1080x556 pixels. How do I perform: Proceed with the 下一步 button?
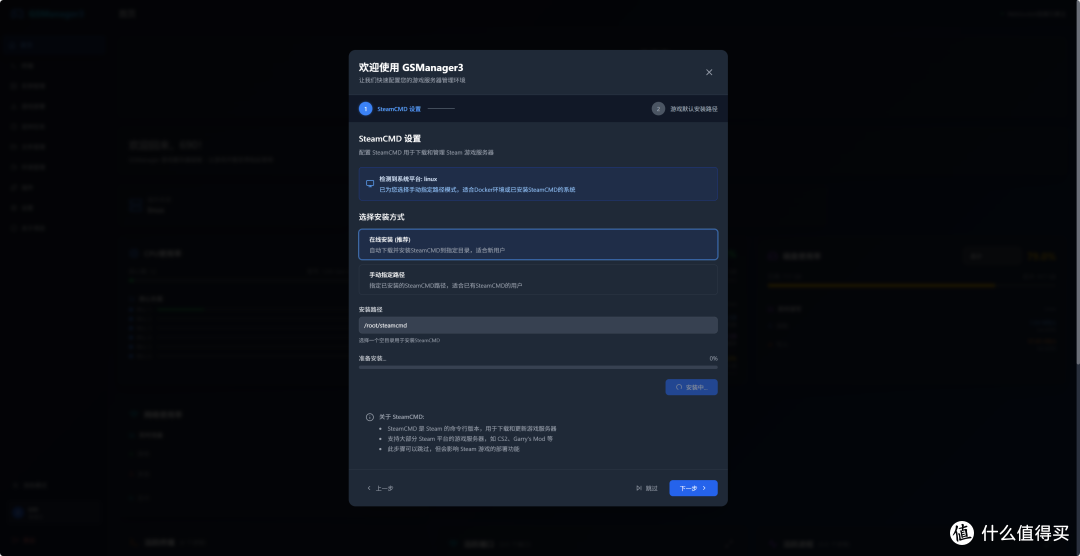pos(694,488)
